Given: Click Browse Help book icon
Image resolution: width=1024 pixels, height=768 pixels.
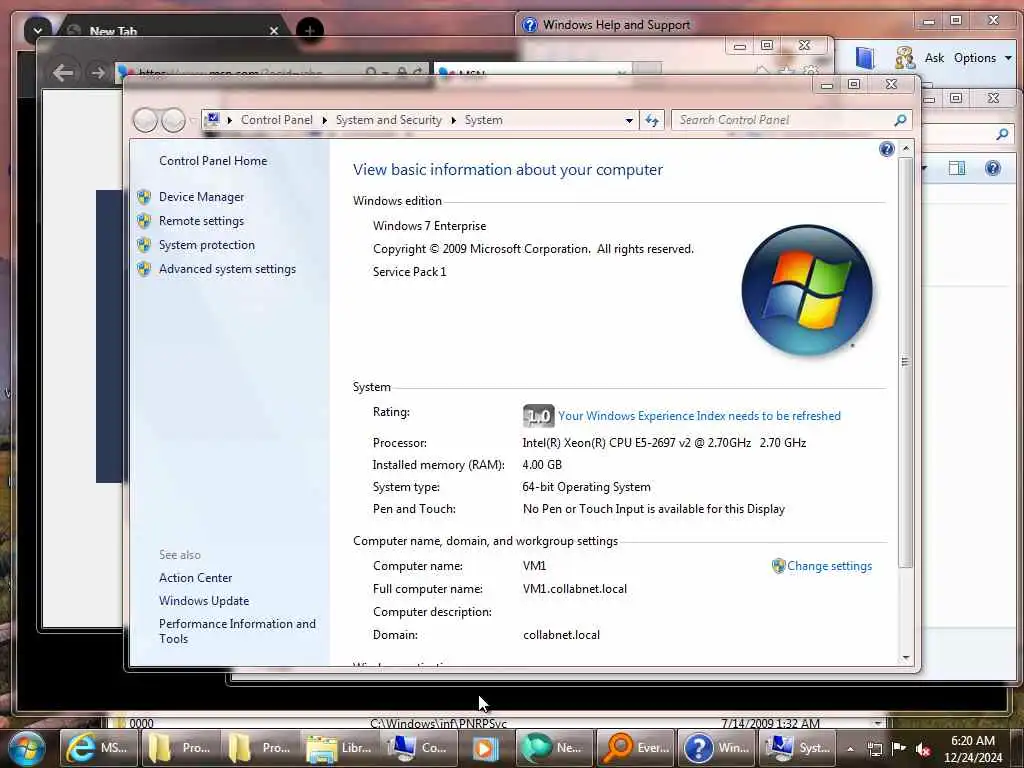Looking at the screenshot, I should click(x=865, y=58).
